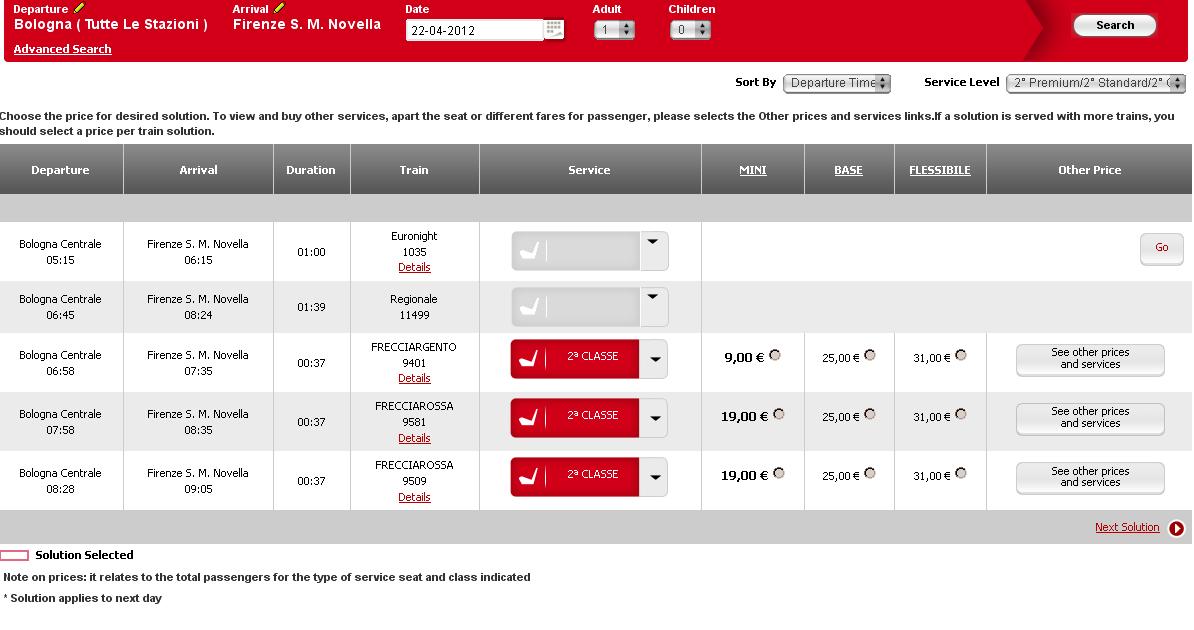Click seat icon for Regionale 11499 service
The height and width of the screenshot is (630, 1194).
(529, 307)
